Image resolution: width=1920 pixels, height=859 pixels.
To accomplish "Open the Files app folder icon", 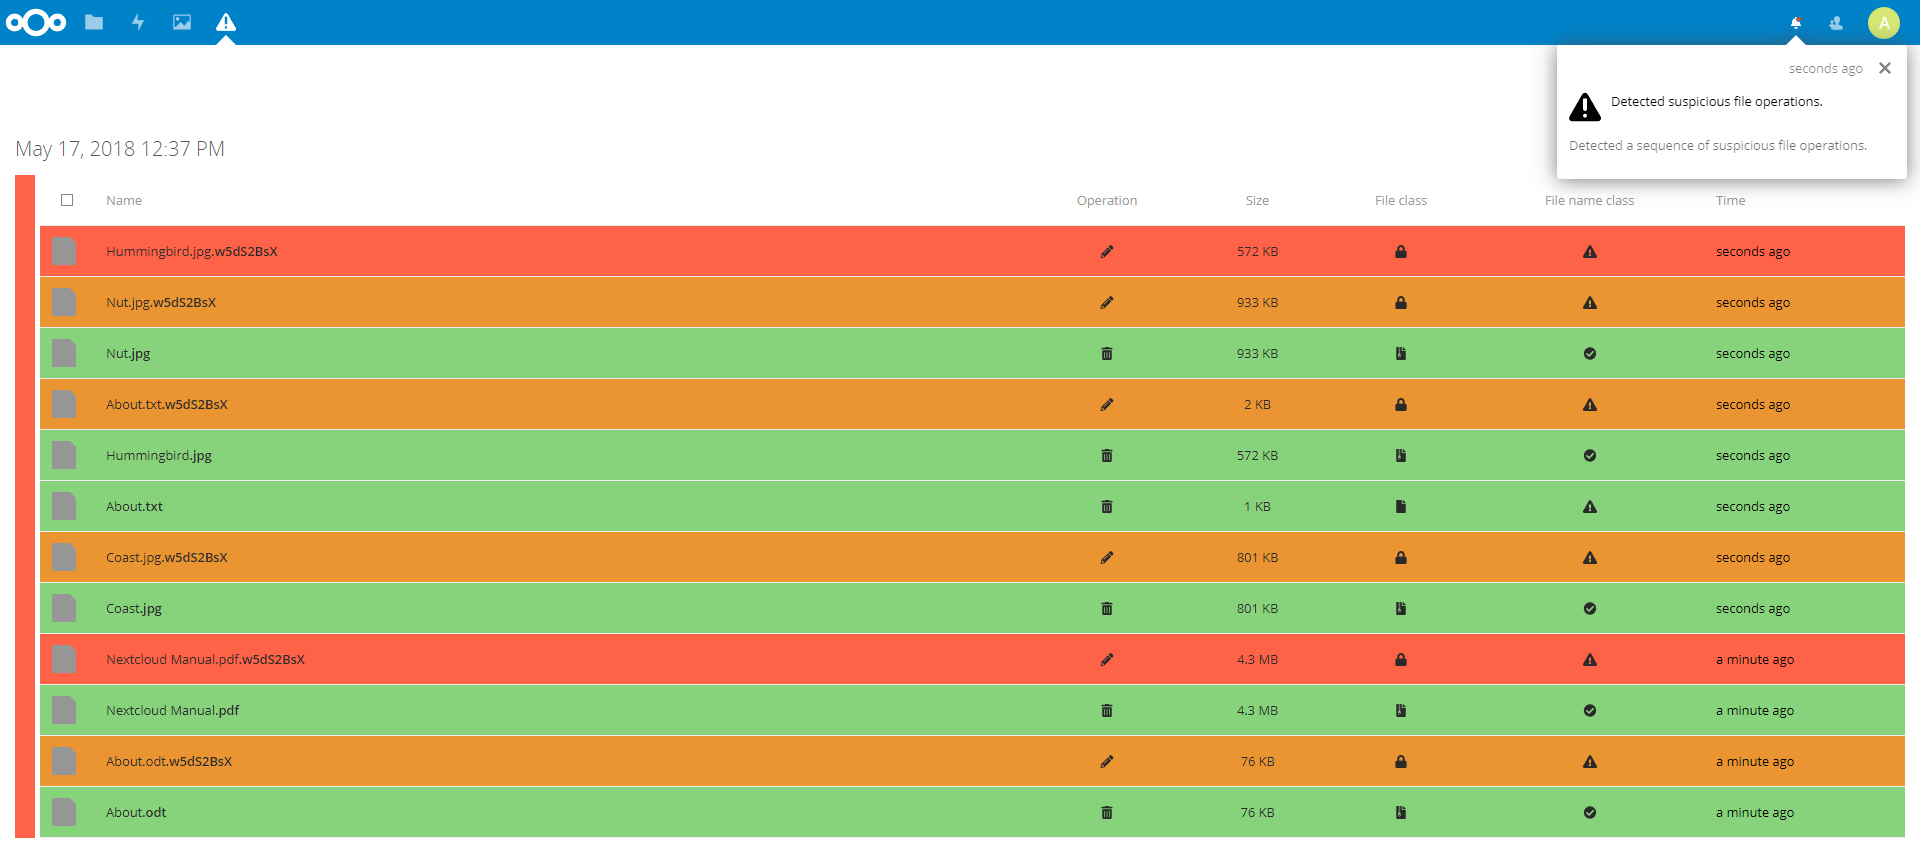I will 94,22.
